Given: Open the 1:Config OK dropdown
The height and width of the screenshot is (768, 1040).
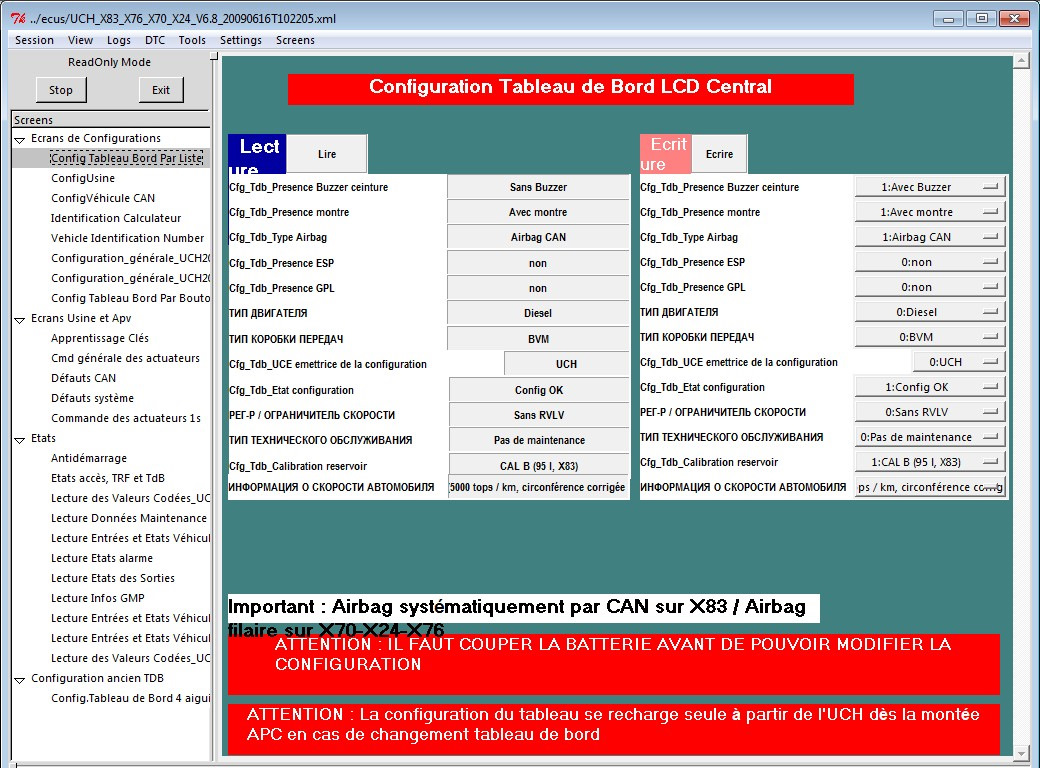Looking at the screenshot, I should [930, 387].
